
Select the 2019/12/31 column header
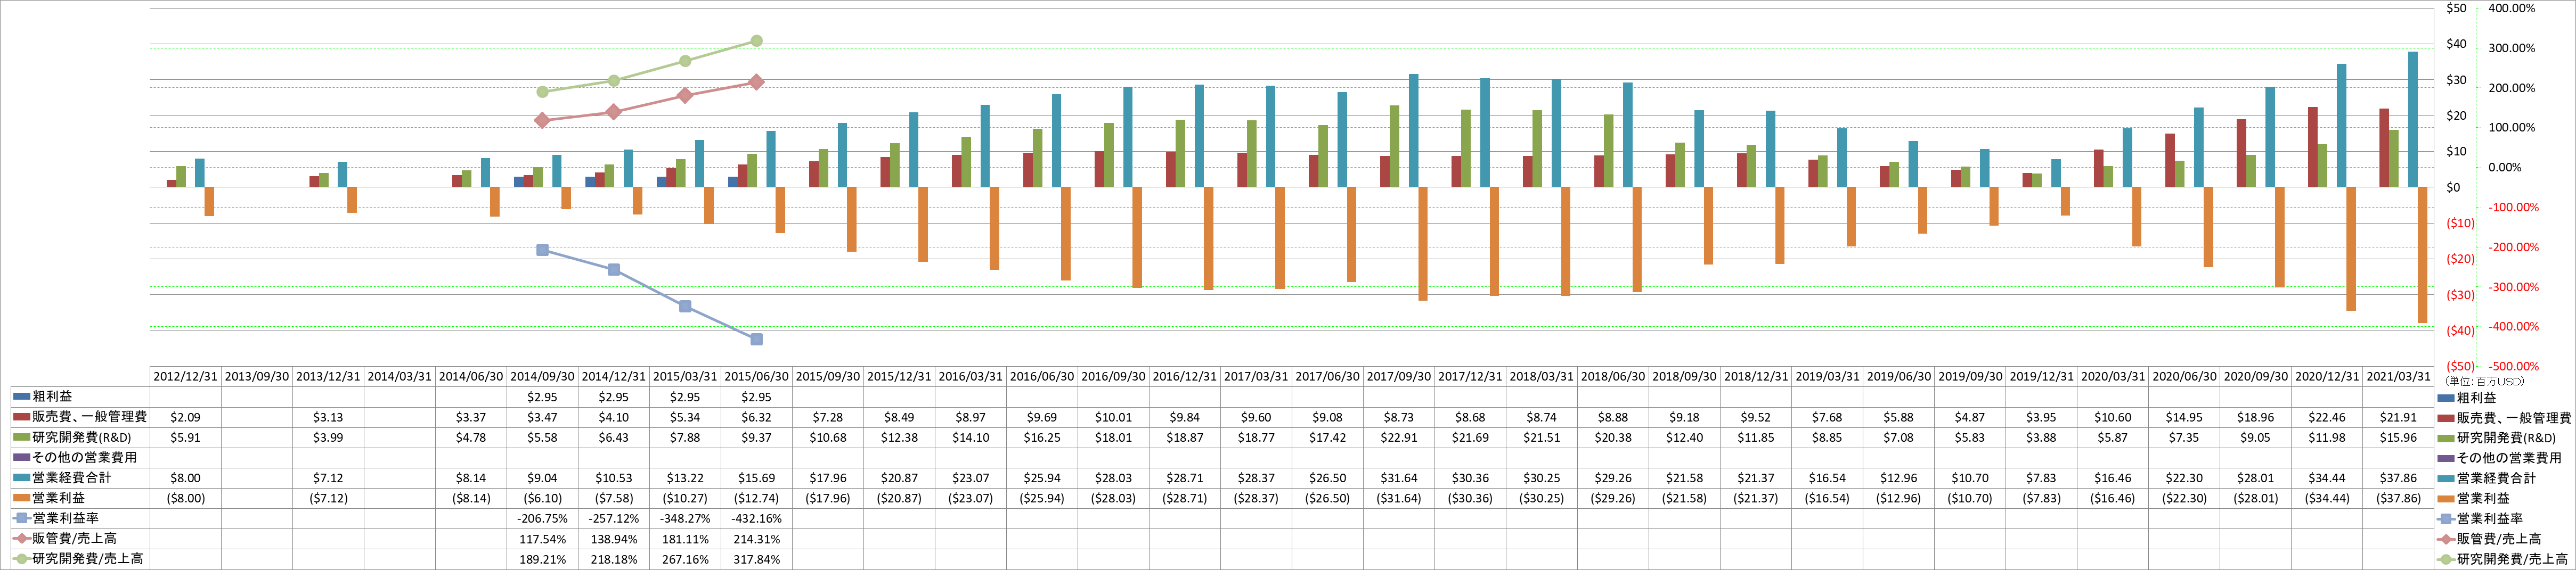[2041, 377]
